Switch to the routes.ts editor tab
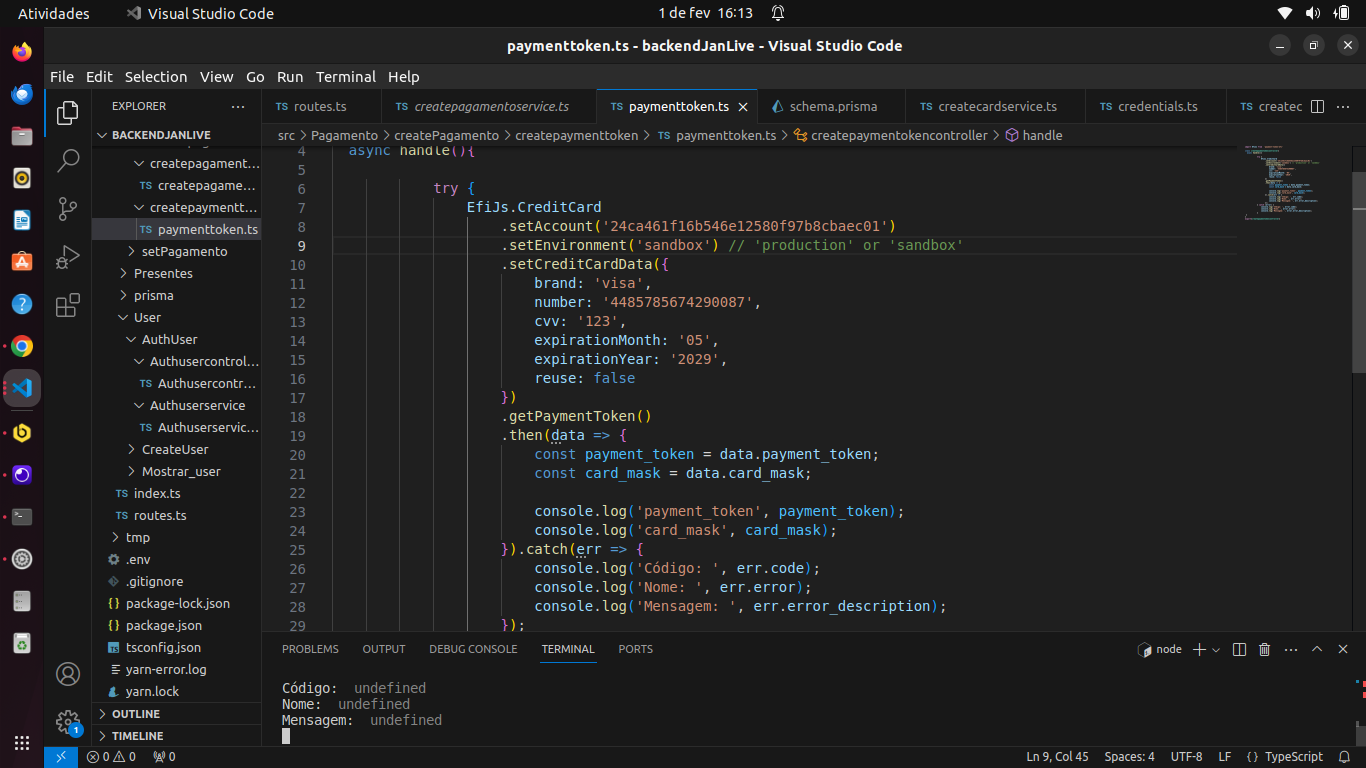This screenshot has height=768, width=1366. pos(321,106)
